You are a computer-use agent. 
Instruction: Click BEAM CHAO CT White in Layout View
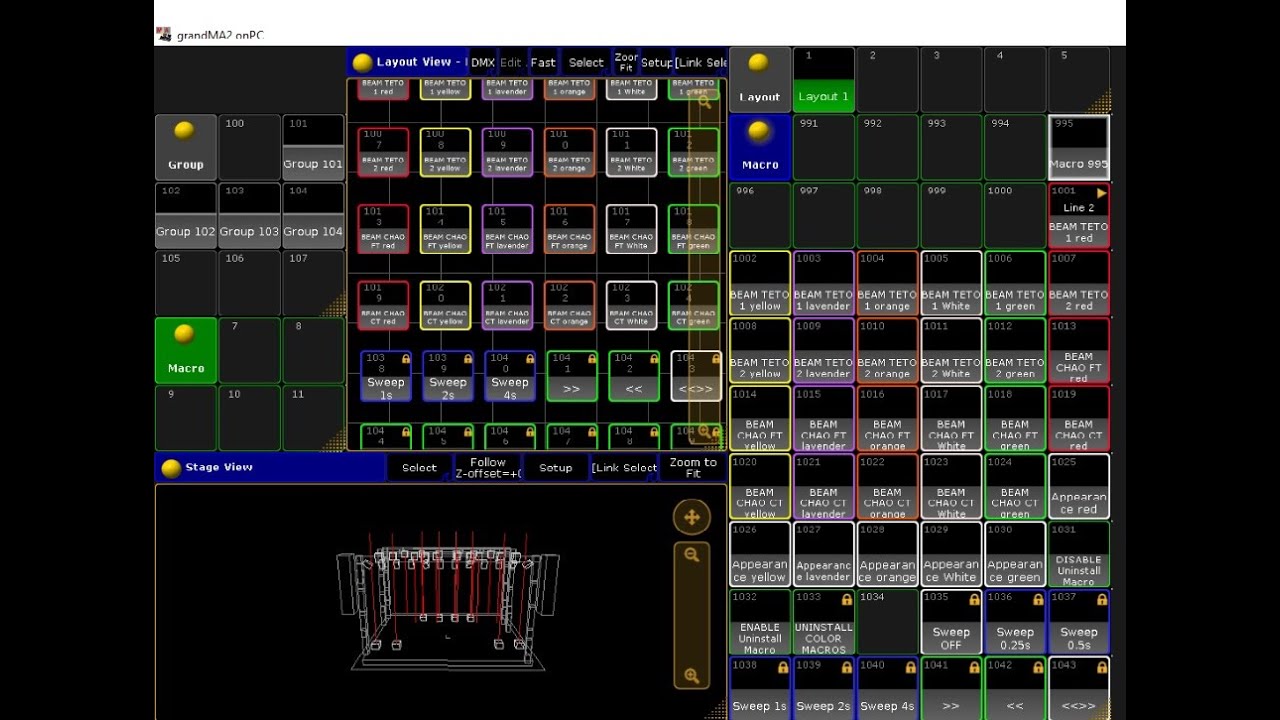coord(632,306)
